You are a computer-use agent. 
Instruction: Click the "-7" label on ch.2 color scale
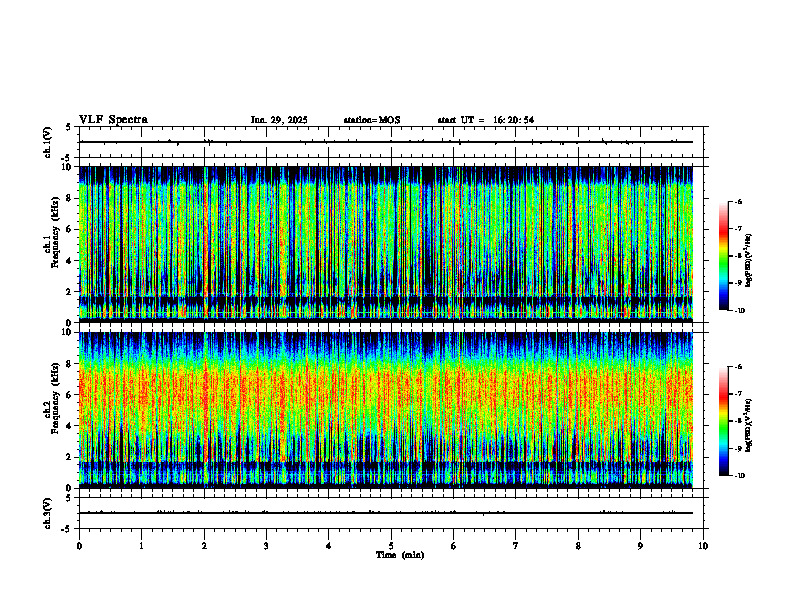[738, 394]
